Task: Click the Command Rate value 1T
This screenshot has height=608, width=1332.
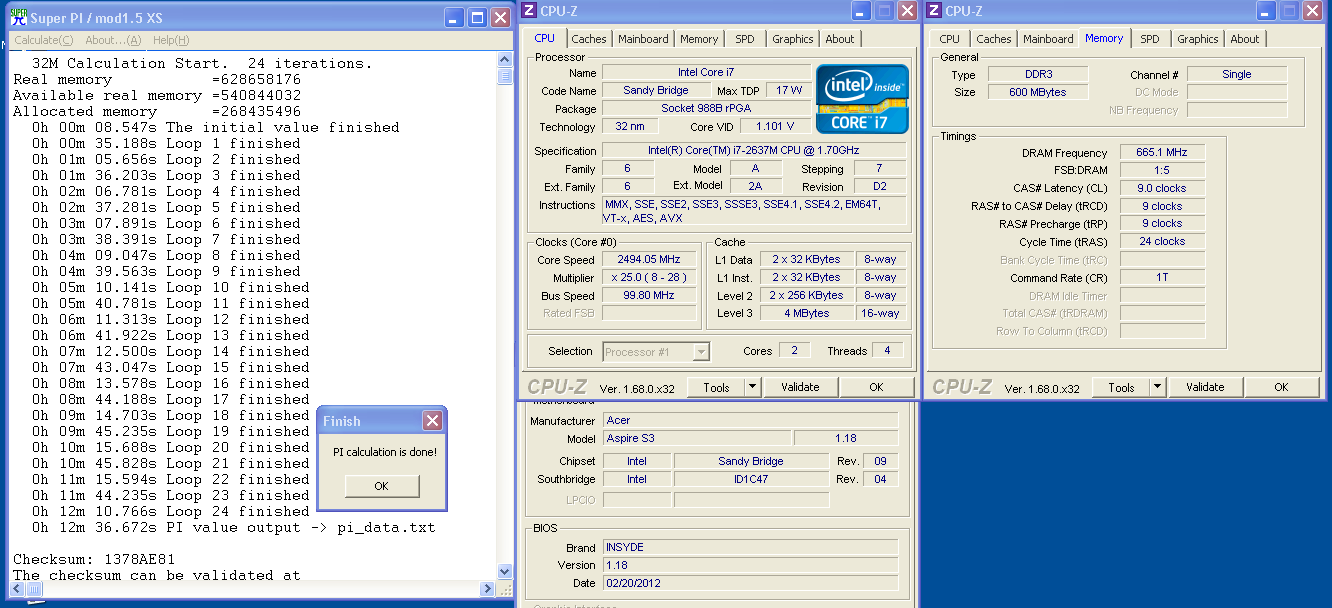Action: click(1162, 278)
